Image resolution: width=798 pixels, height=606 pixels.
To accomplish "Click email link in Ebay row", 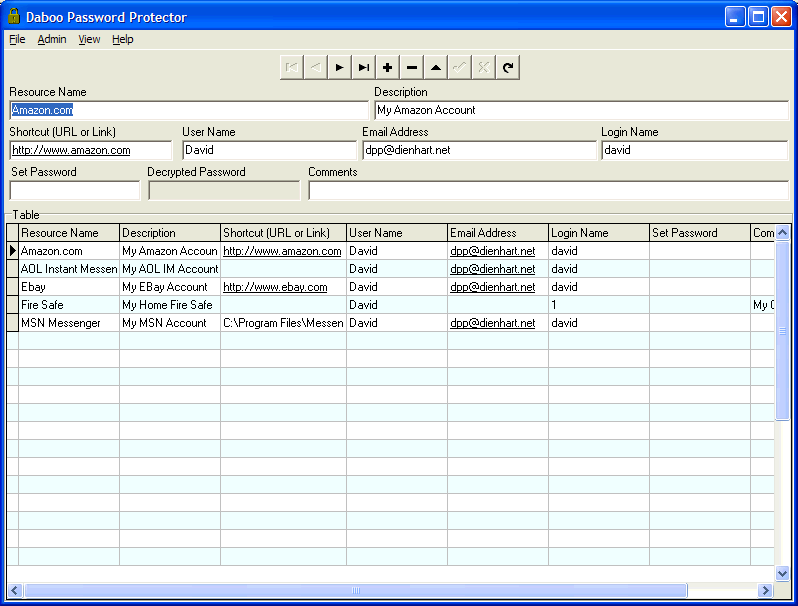I will [x=492, y=287].
